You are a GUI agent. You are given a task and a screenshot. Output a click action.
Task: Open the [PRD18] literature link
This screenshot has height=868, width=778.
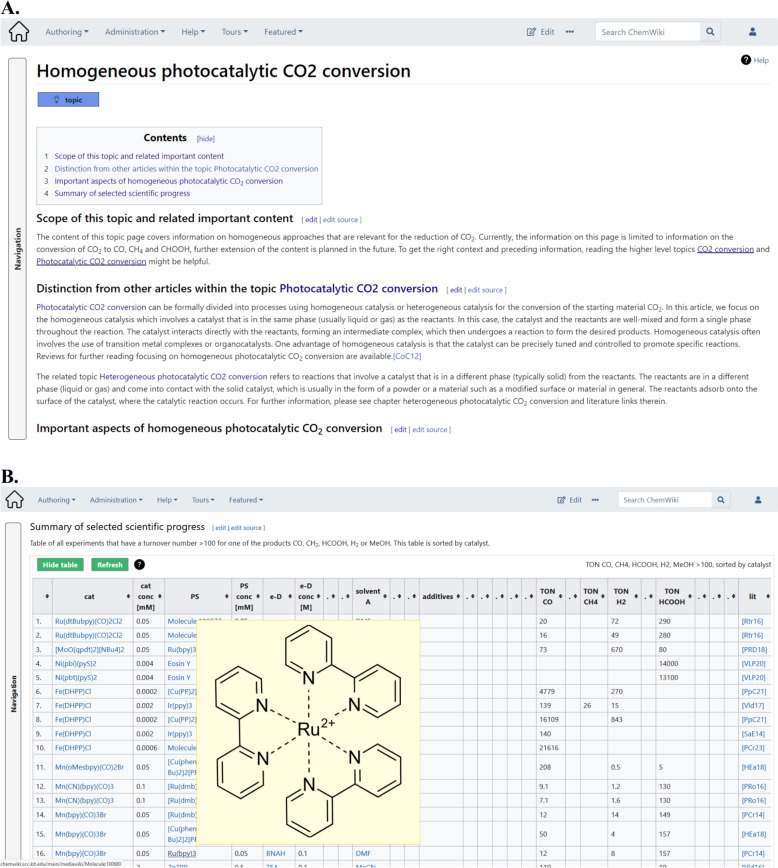tap(754, 649)
